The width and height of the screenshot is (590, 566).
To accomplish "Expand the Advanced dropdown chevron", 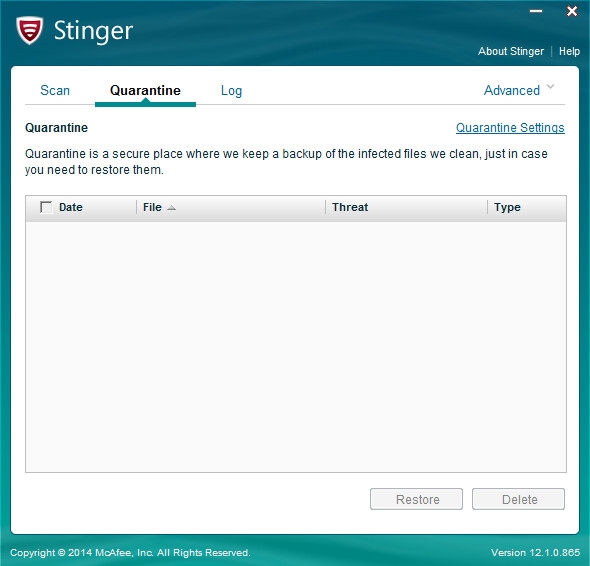I will coord(550,87).
